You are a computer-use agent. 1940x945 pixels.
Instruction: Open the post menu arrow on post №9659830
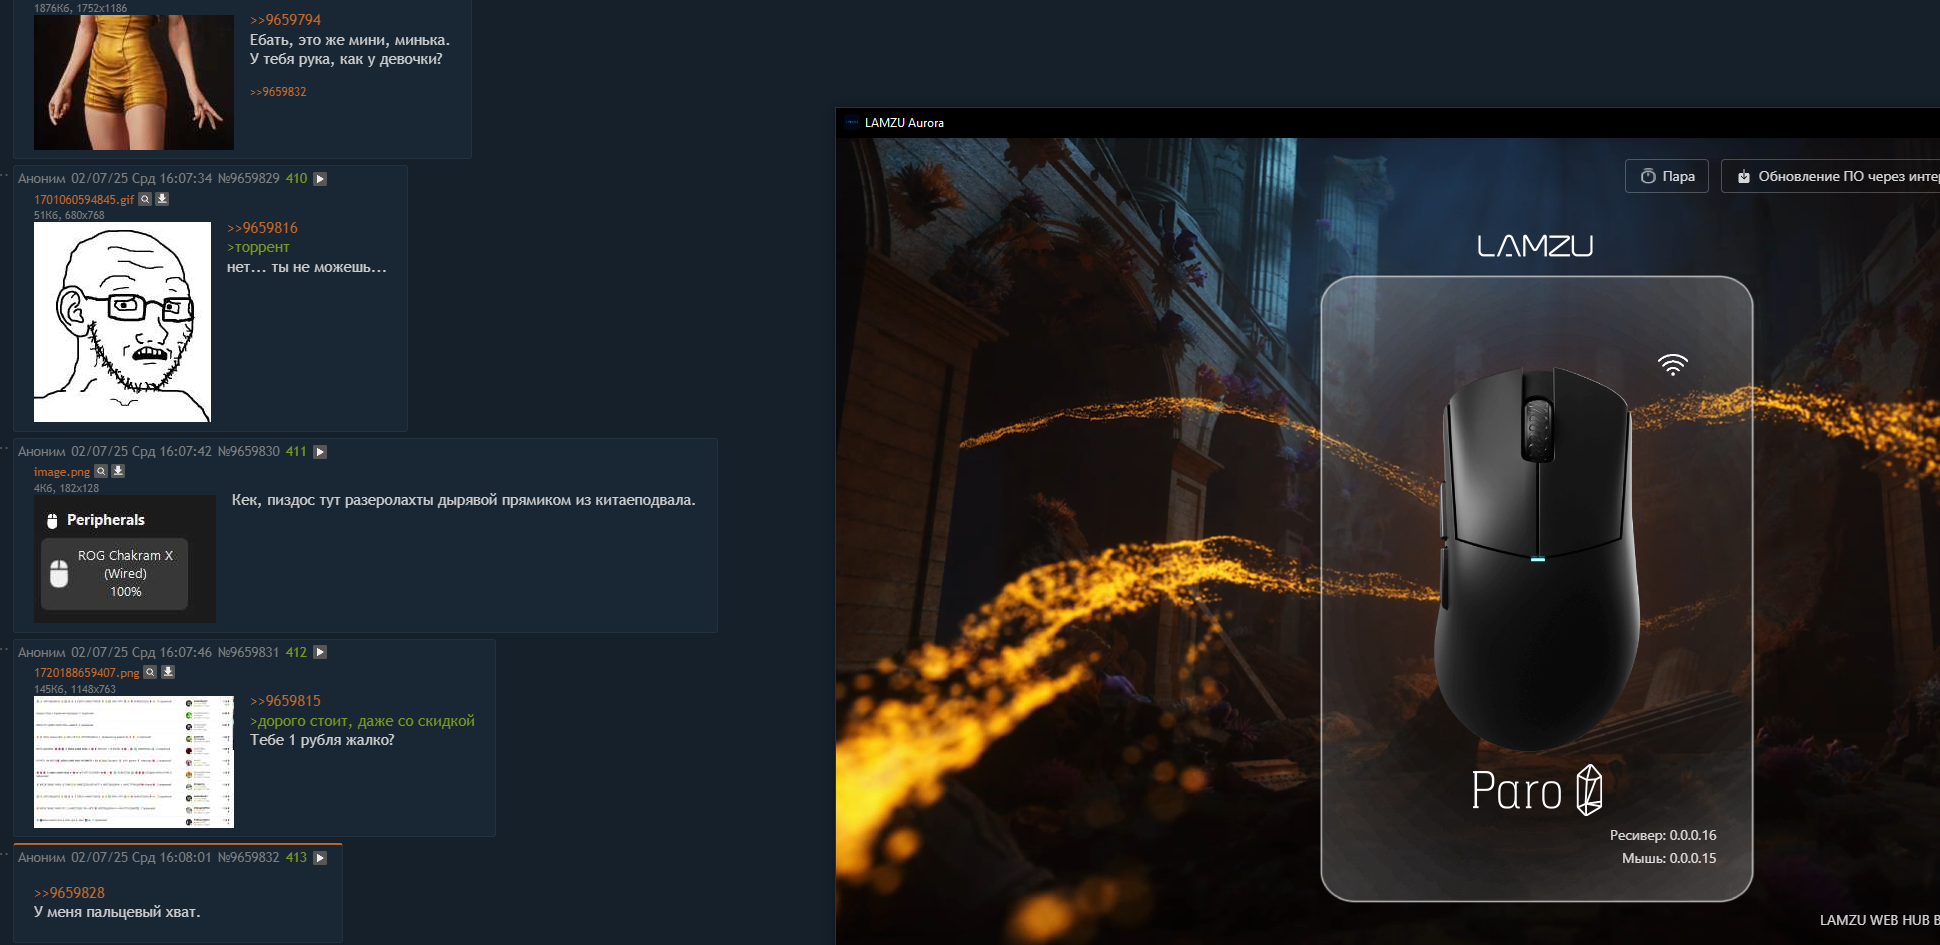pos(320,452)
